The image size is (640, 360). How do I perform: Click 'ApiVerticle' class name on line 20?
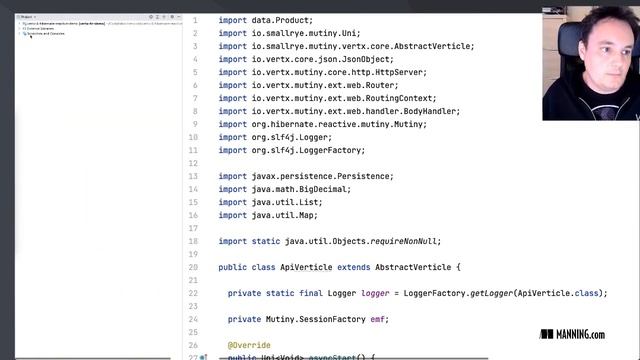point(306,267)
